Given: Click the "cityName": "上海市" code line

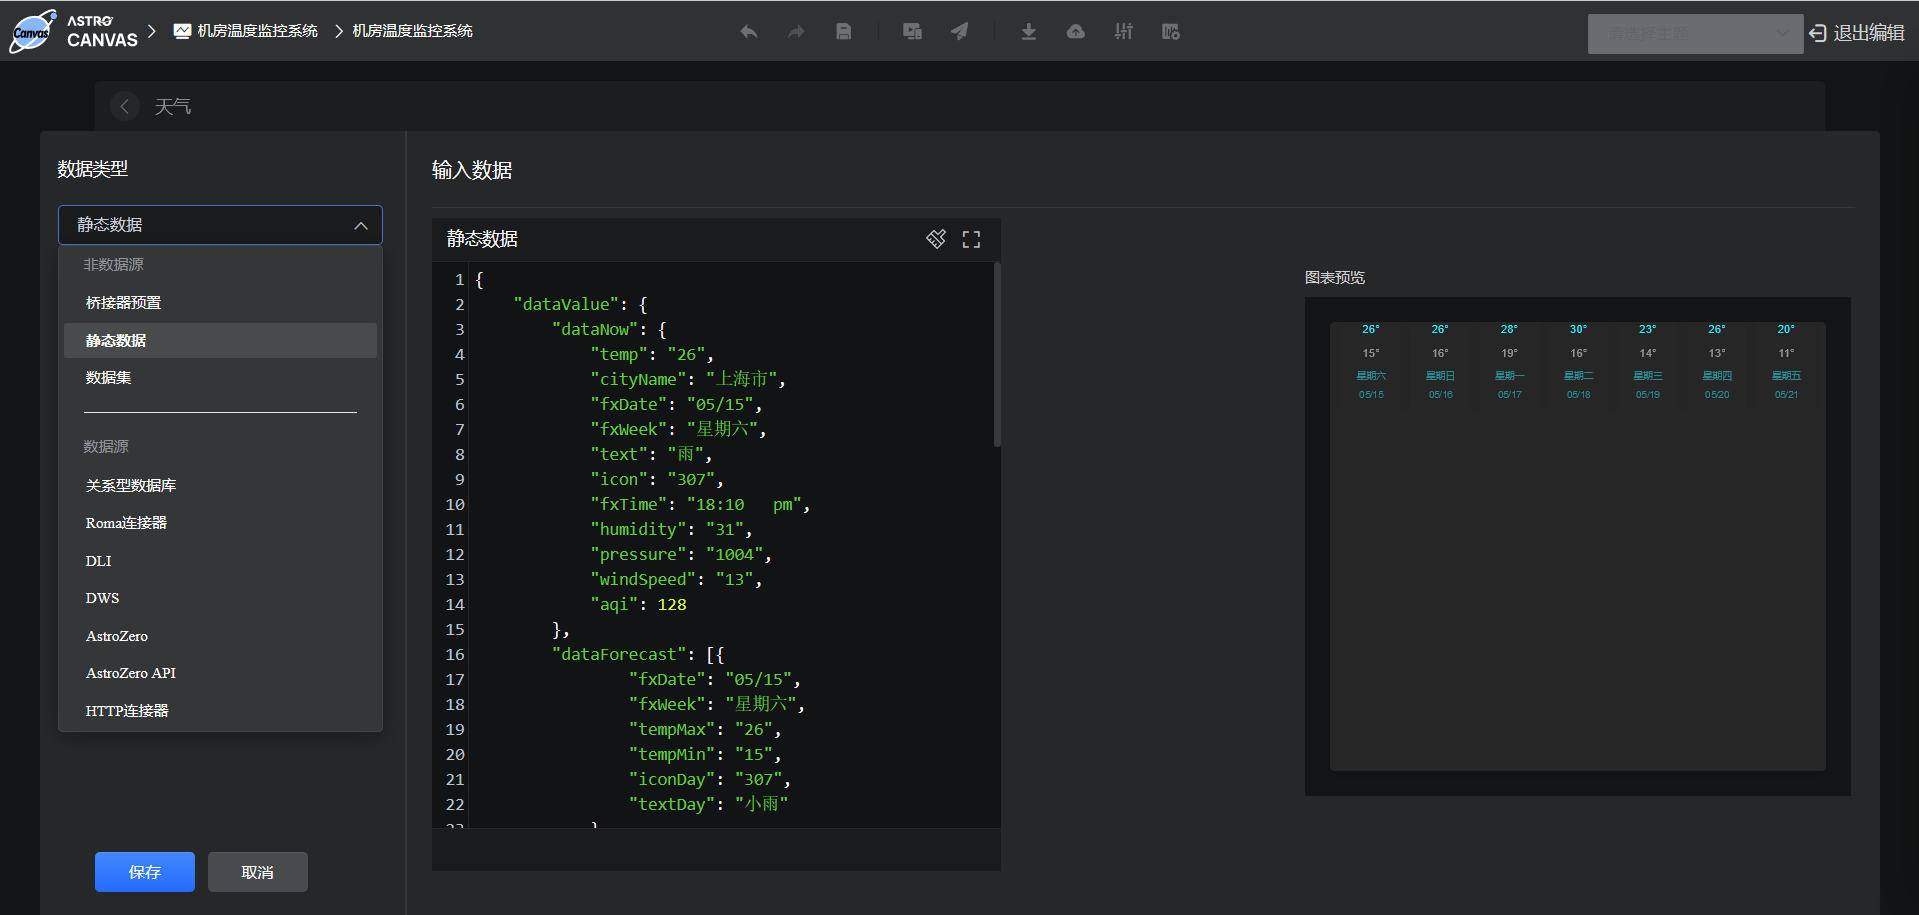Looking at the screenshot, I should (x=688, y=379).
